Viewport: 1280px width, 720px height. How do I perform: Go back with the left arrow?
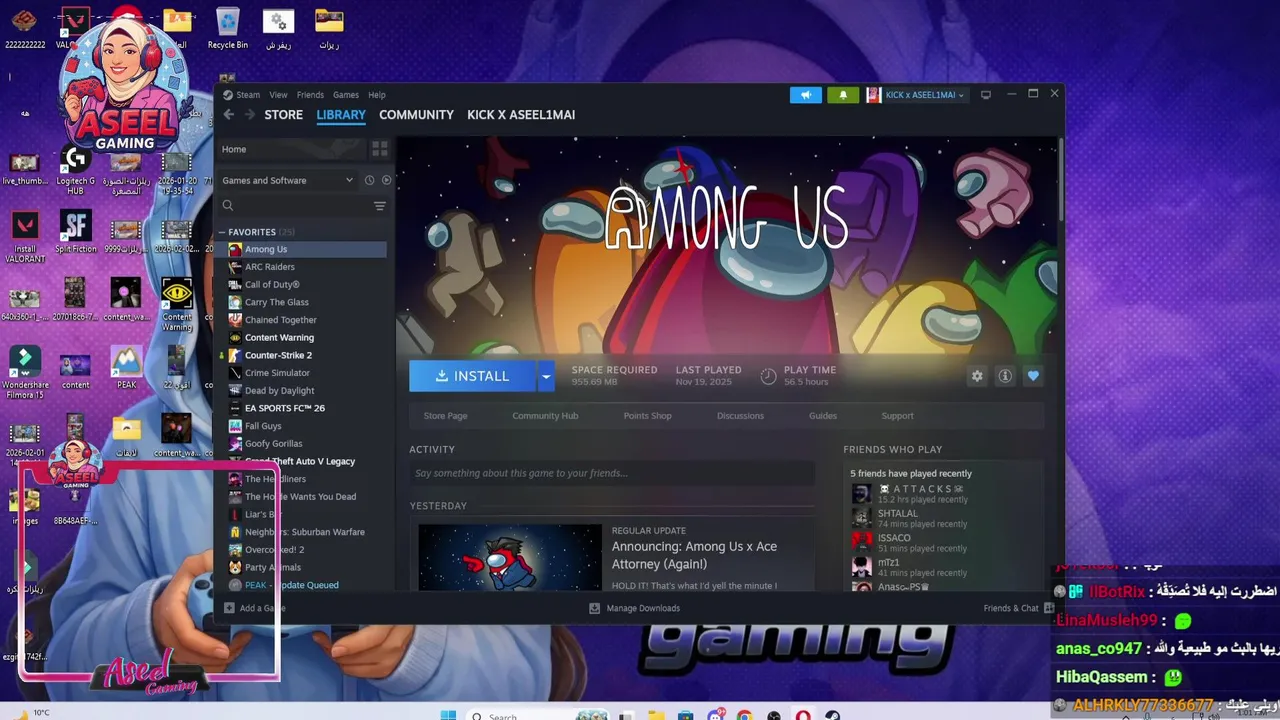click(x=228, y=115)
